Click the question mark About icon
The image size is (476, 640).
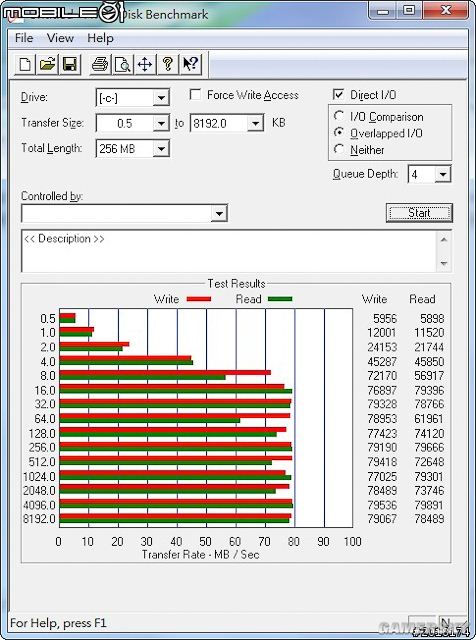click(x=168, y=64)
